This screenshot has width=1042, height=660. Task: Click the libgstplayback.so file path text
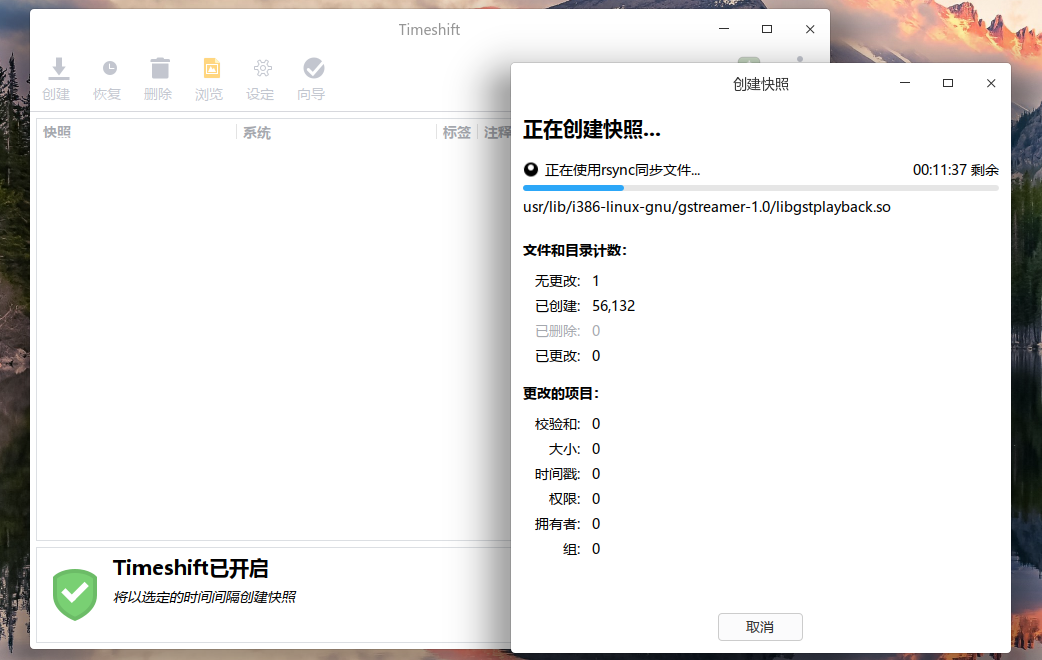(706, 207)
